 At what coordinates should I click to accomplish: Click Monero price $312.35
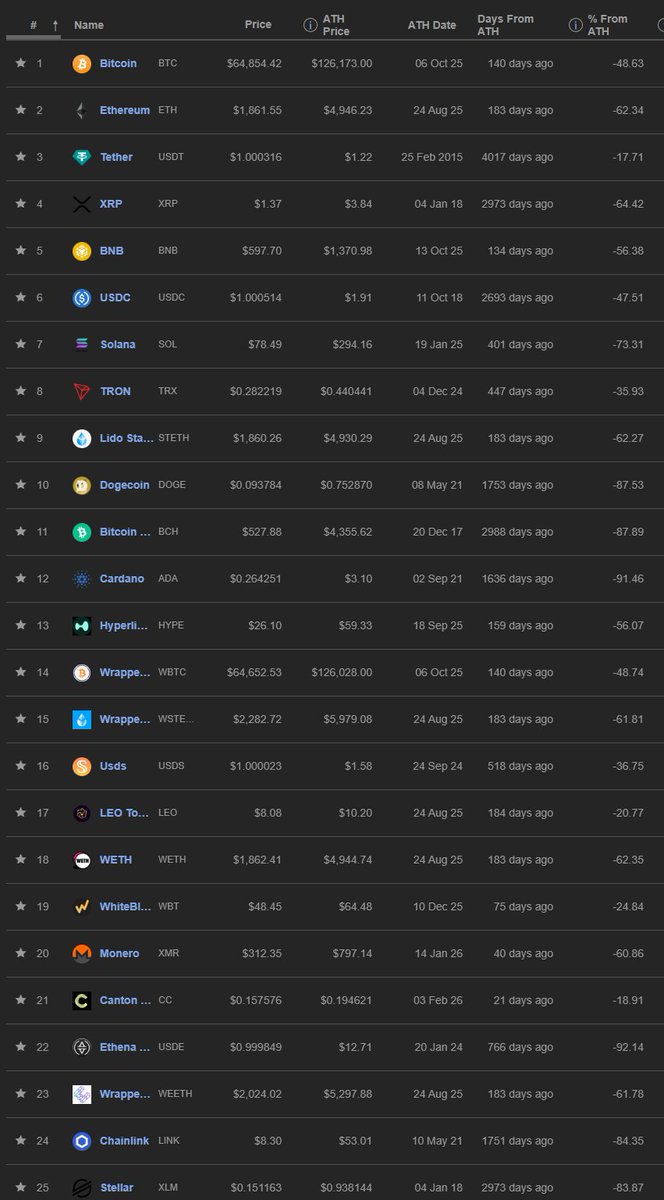tap(262, 954)
